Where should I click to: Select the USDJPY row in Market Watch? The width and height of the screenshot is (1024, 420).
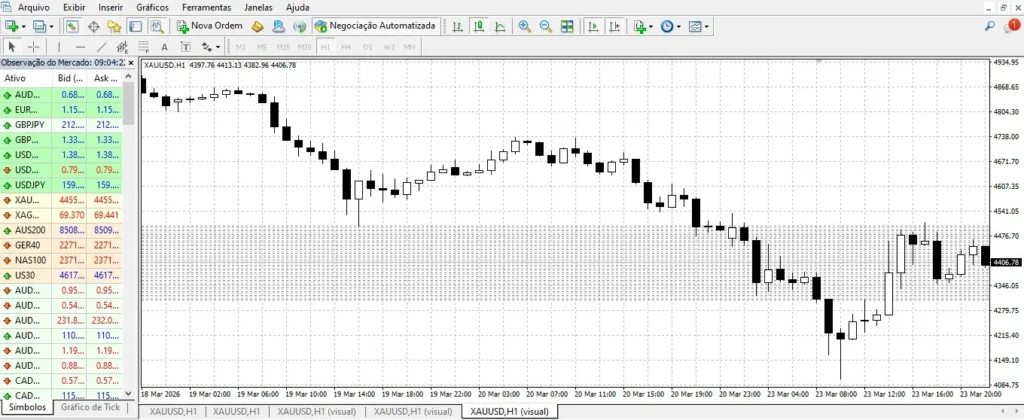click(61, 185)
